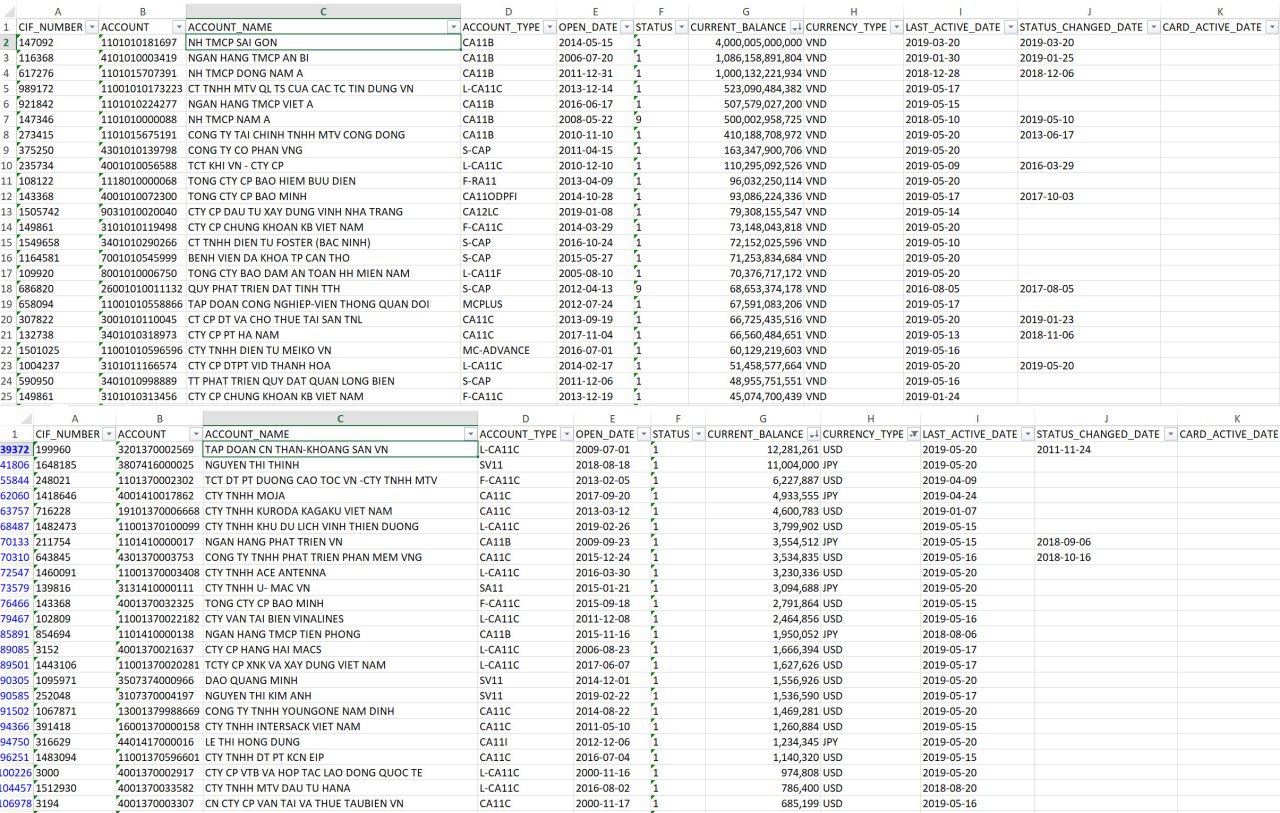Click account cell 3807416000025
Screen dimensions: 1280x813
[159, 465]
